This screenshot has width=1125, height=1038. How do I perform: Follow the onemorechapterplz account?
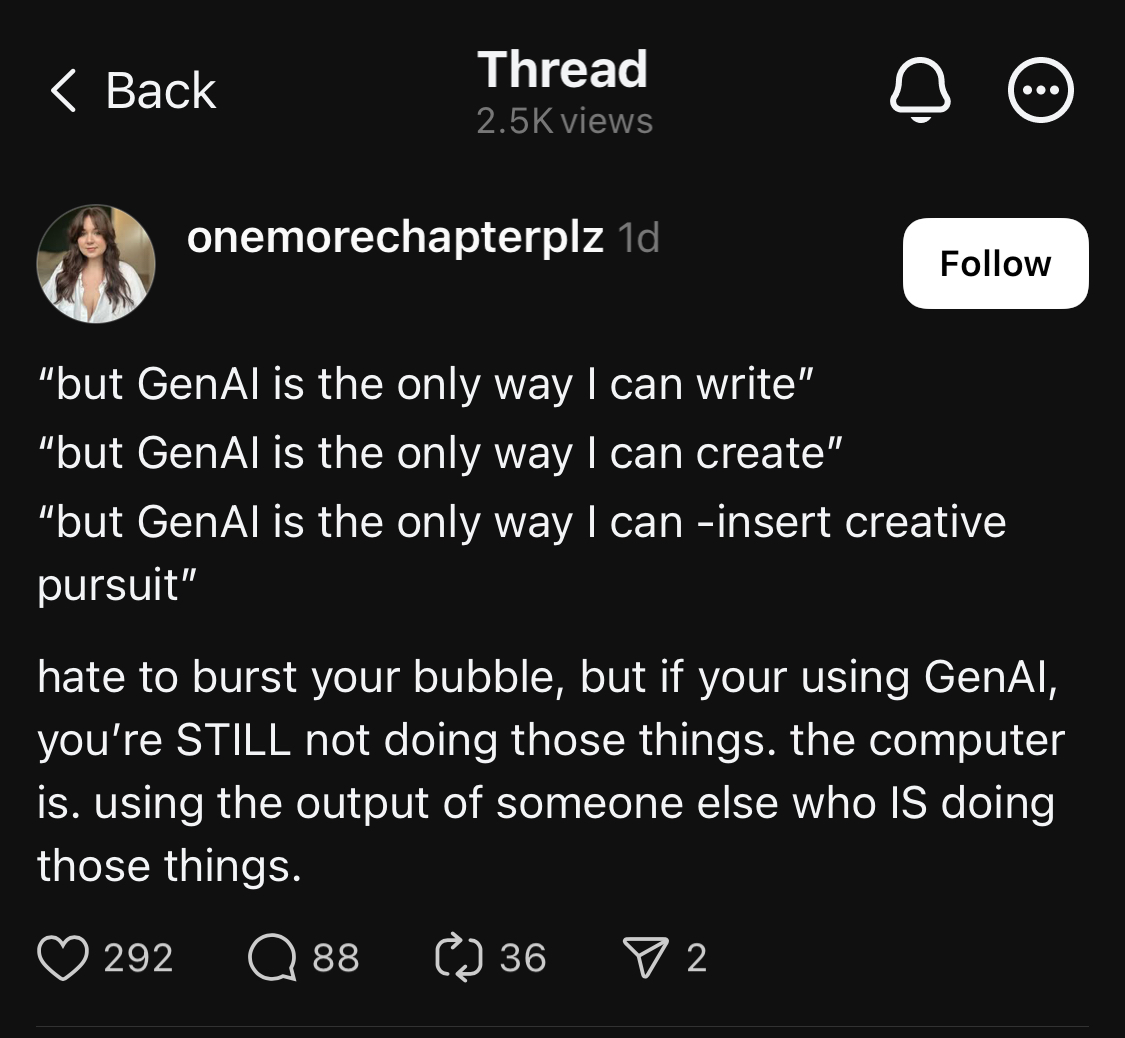coord(995,263)
